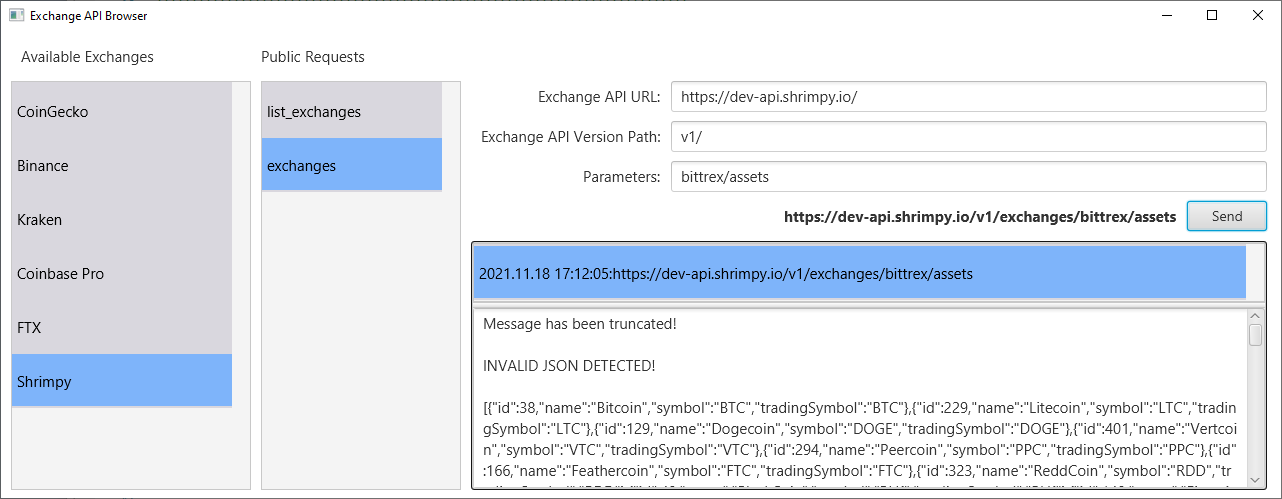
Task: Select the 17:12:05 request history entry
Action: pos(859,273)
